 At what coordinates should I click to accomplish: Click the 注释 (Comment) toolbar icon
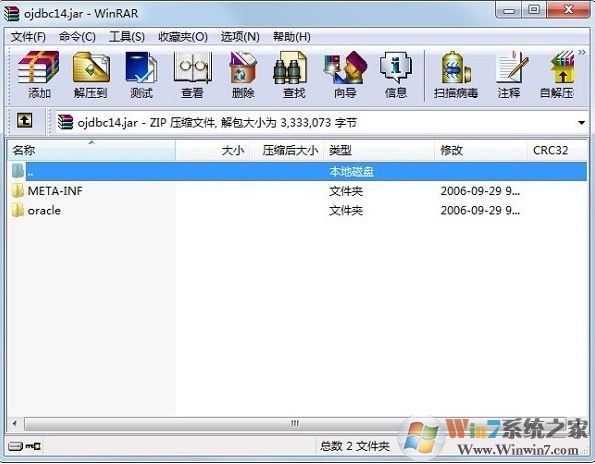[509, 74]
